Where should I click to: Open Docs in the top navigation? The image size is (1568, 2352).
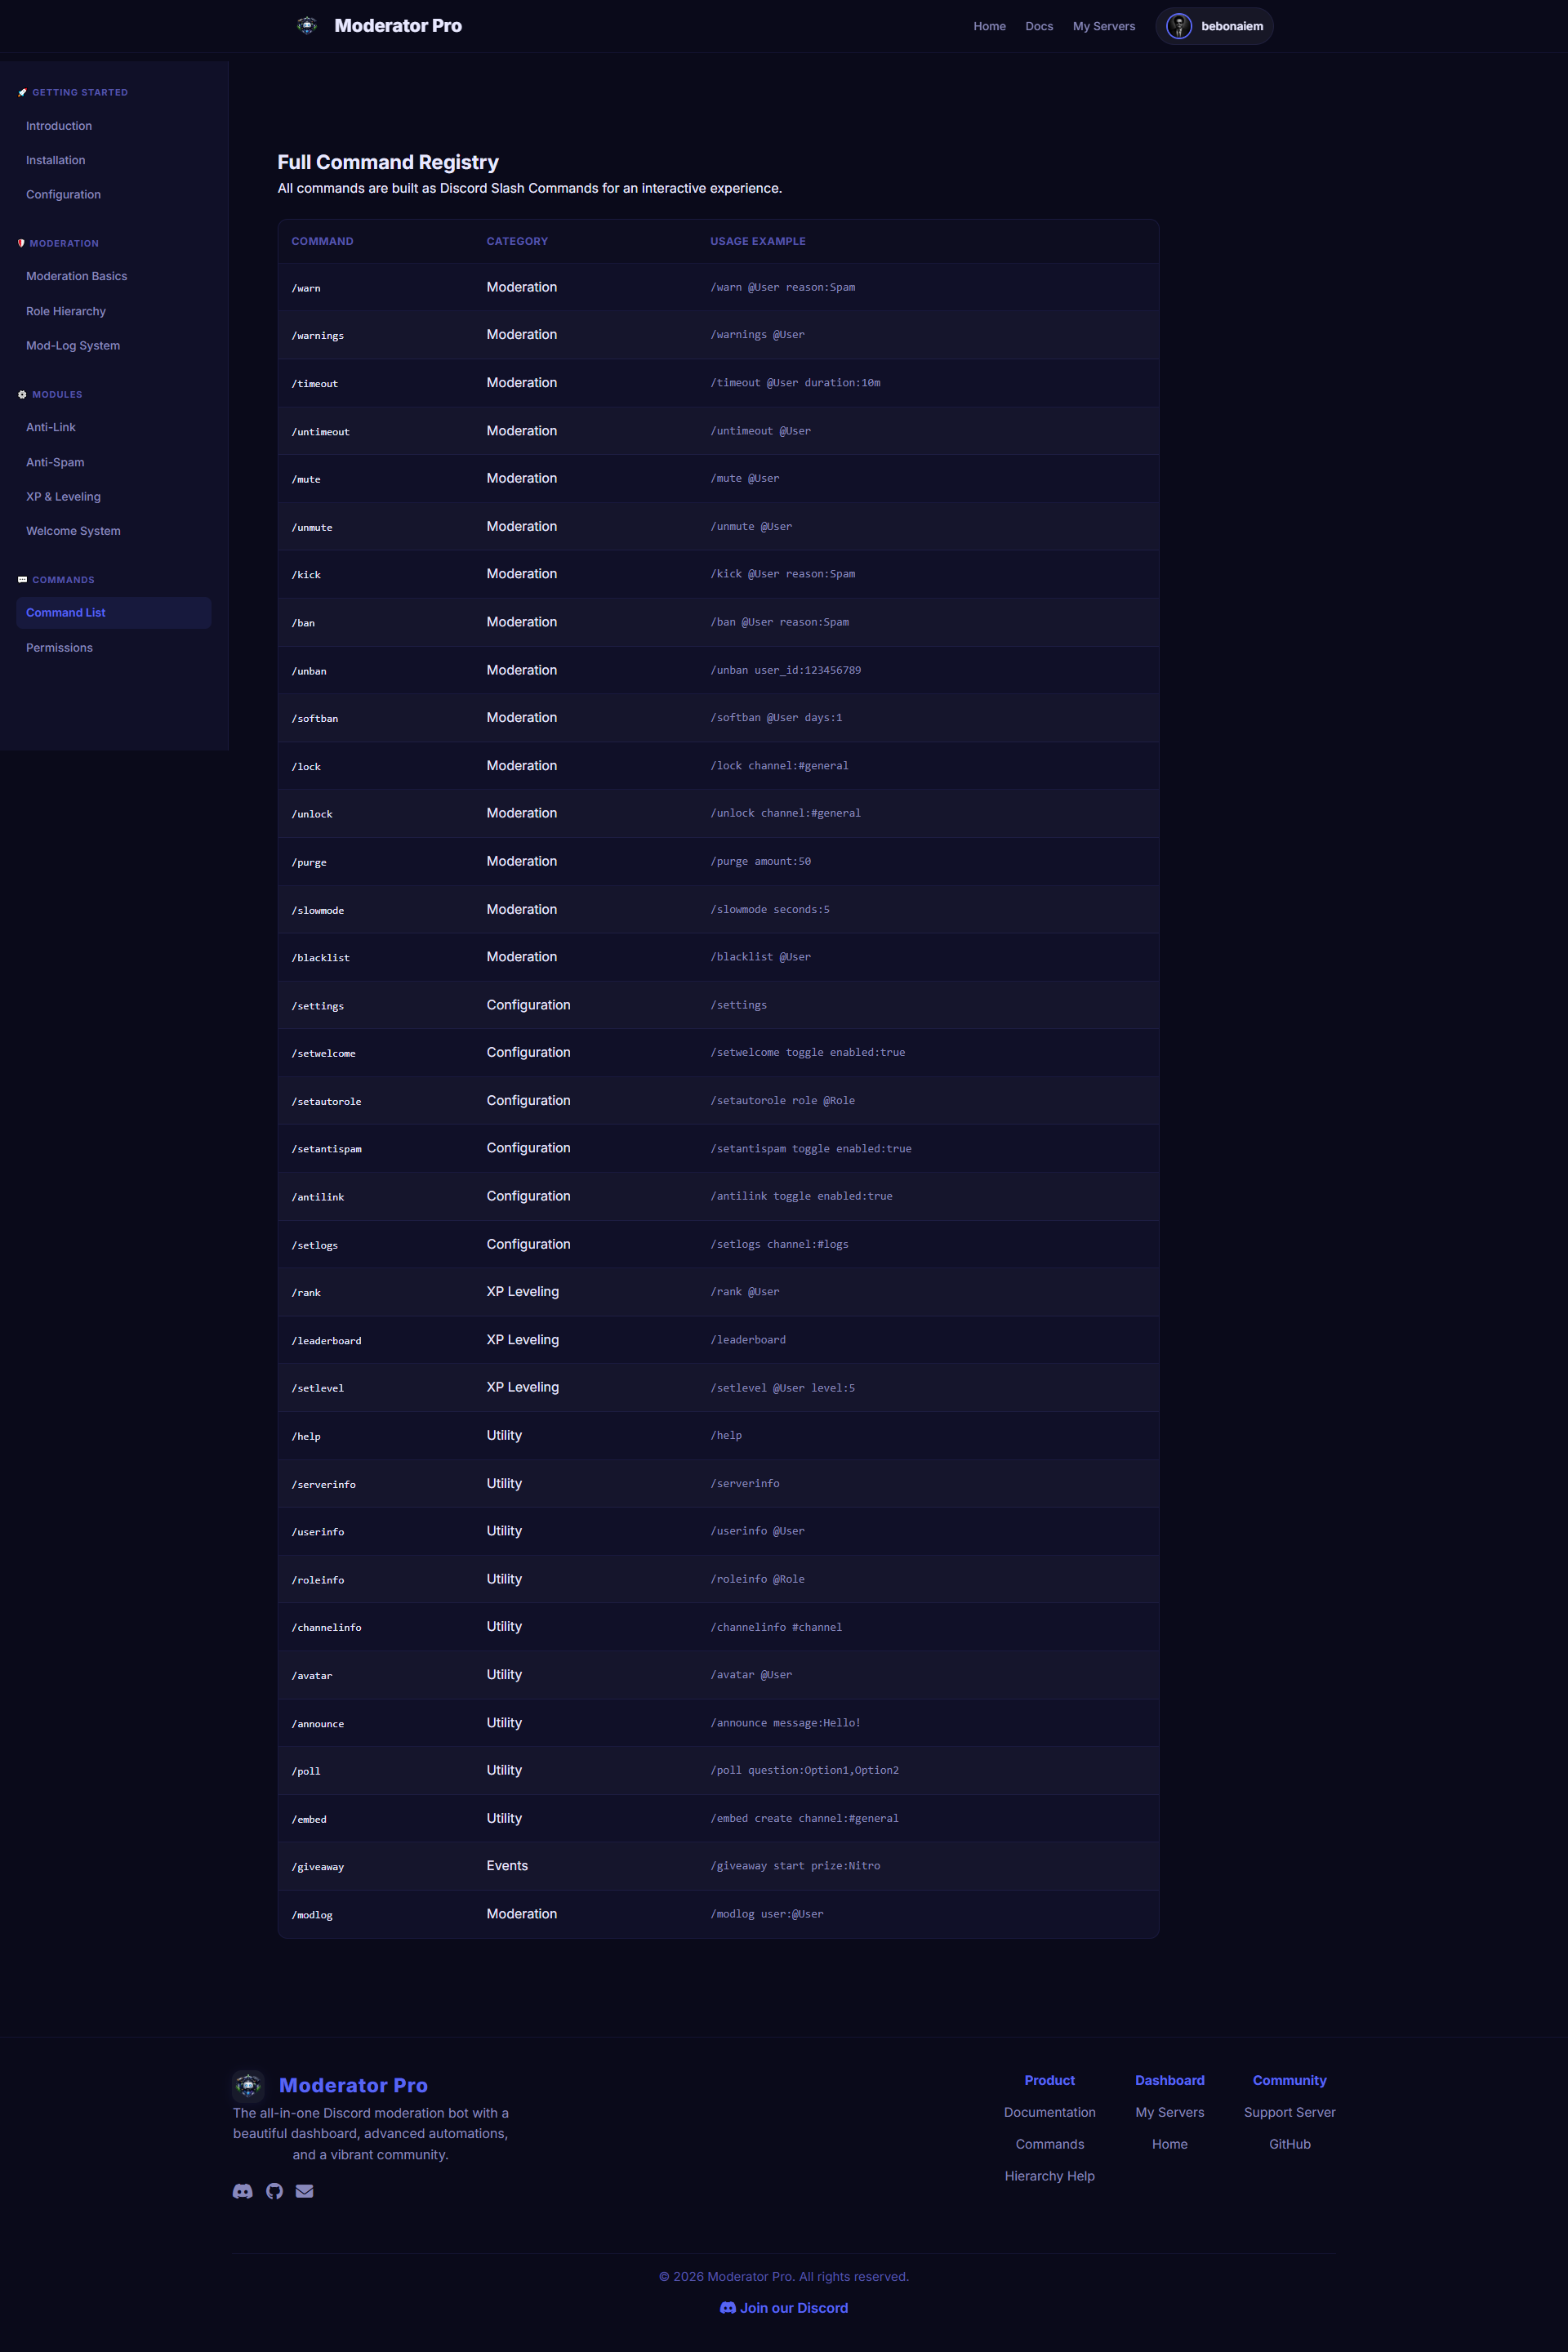pos(1039,26)
